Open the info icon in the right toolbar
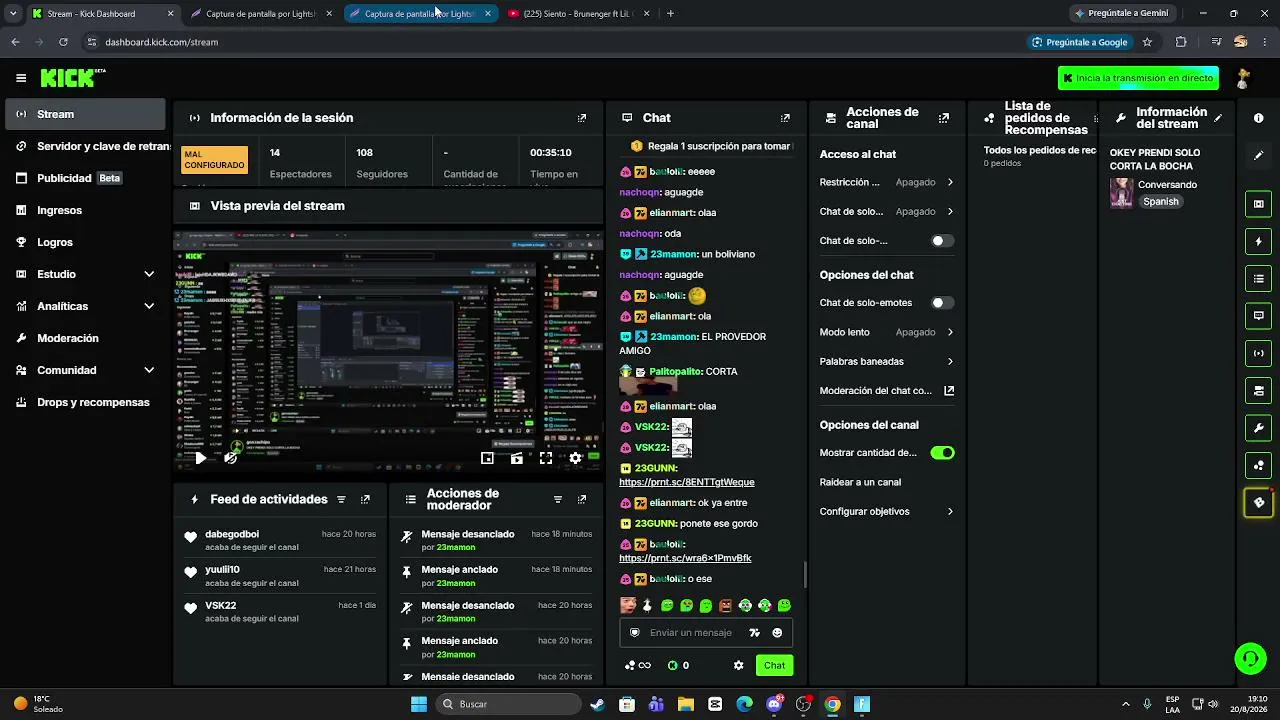 pos(1258,118)
